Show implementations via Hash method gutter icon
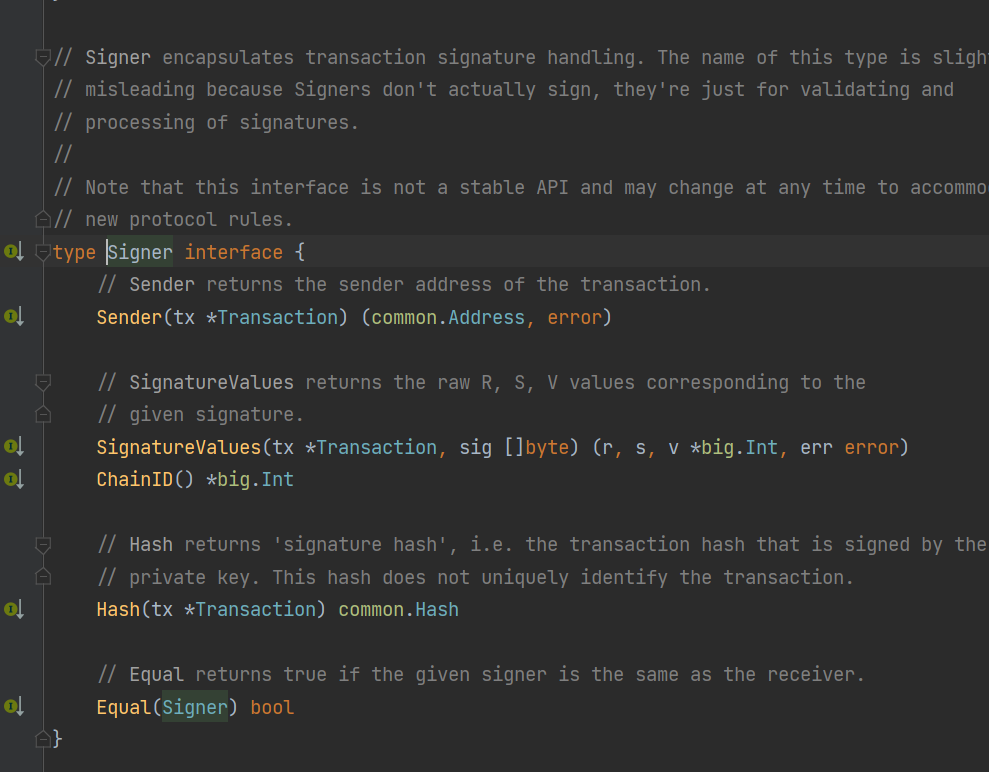989x772 pixels. [12, 609]
